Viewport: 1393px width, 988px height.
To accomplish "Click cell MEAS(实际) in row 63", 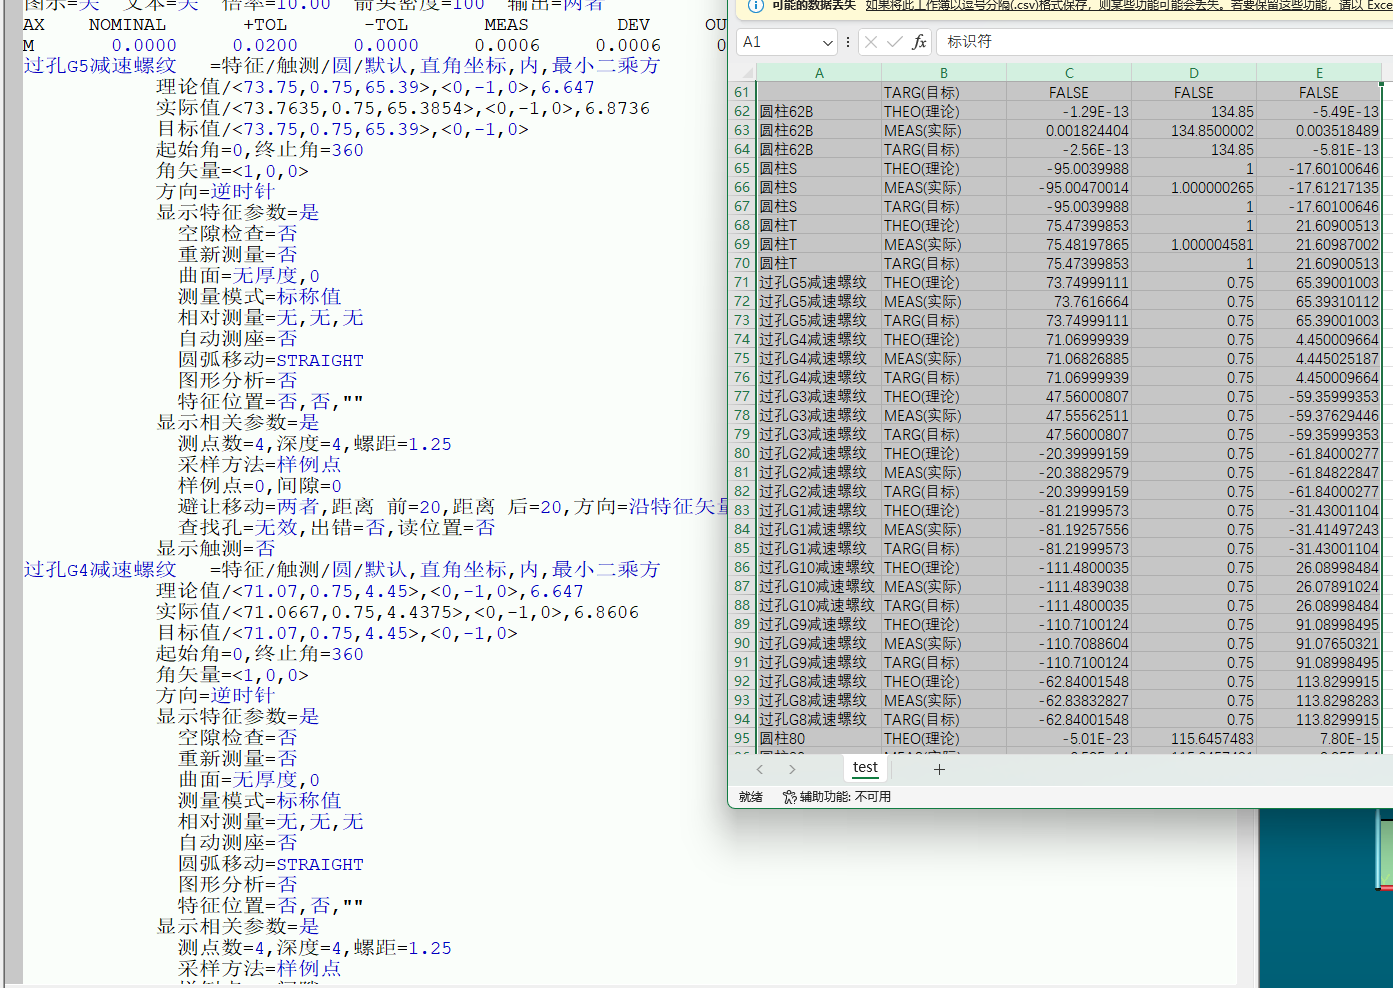I will pos(943,130).
